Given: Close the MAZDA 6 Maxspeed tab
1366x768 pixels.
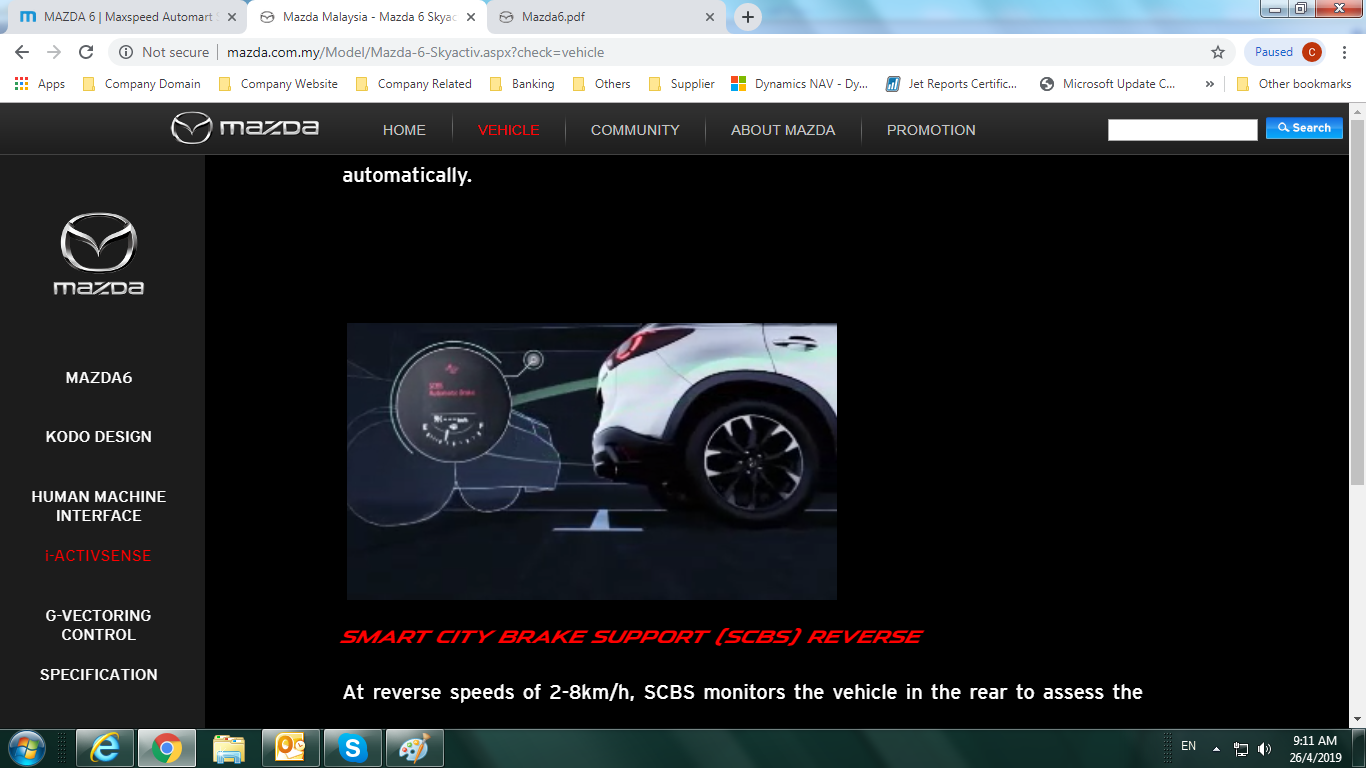Looking at the screenshot, I should tap(232, 17).
